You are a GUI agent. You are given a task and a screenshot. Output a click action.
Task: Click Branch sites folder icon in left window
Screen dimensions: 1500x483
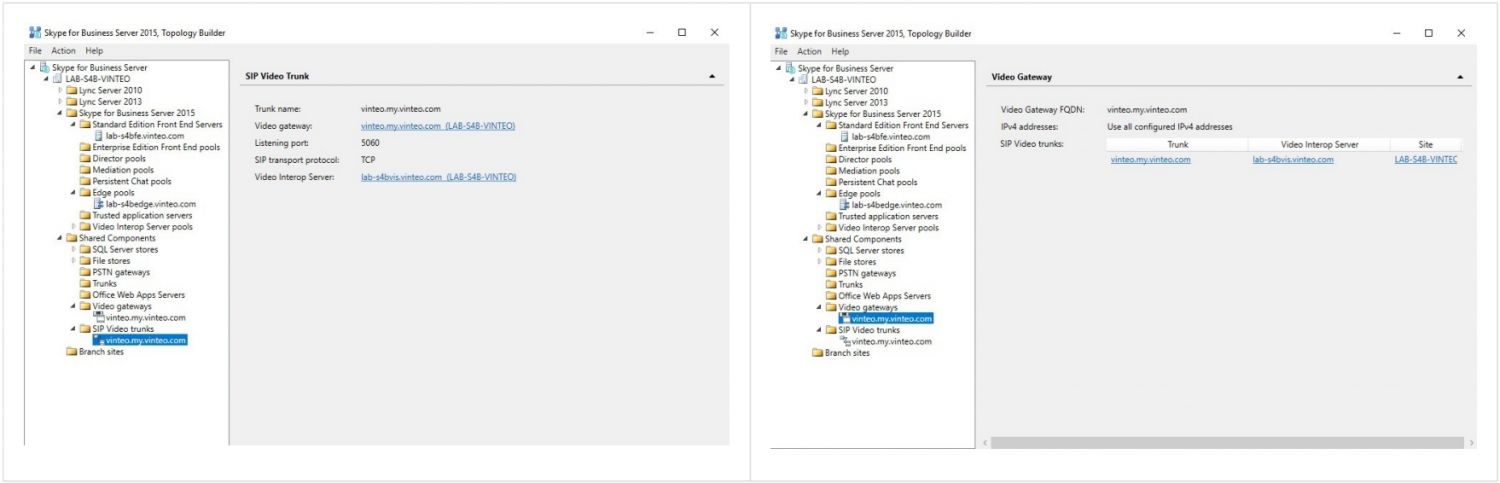pyautogui.click(x=72, y=352)
